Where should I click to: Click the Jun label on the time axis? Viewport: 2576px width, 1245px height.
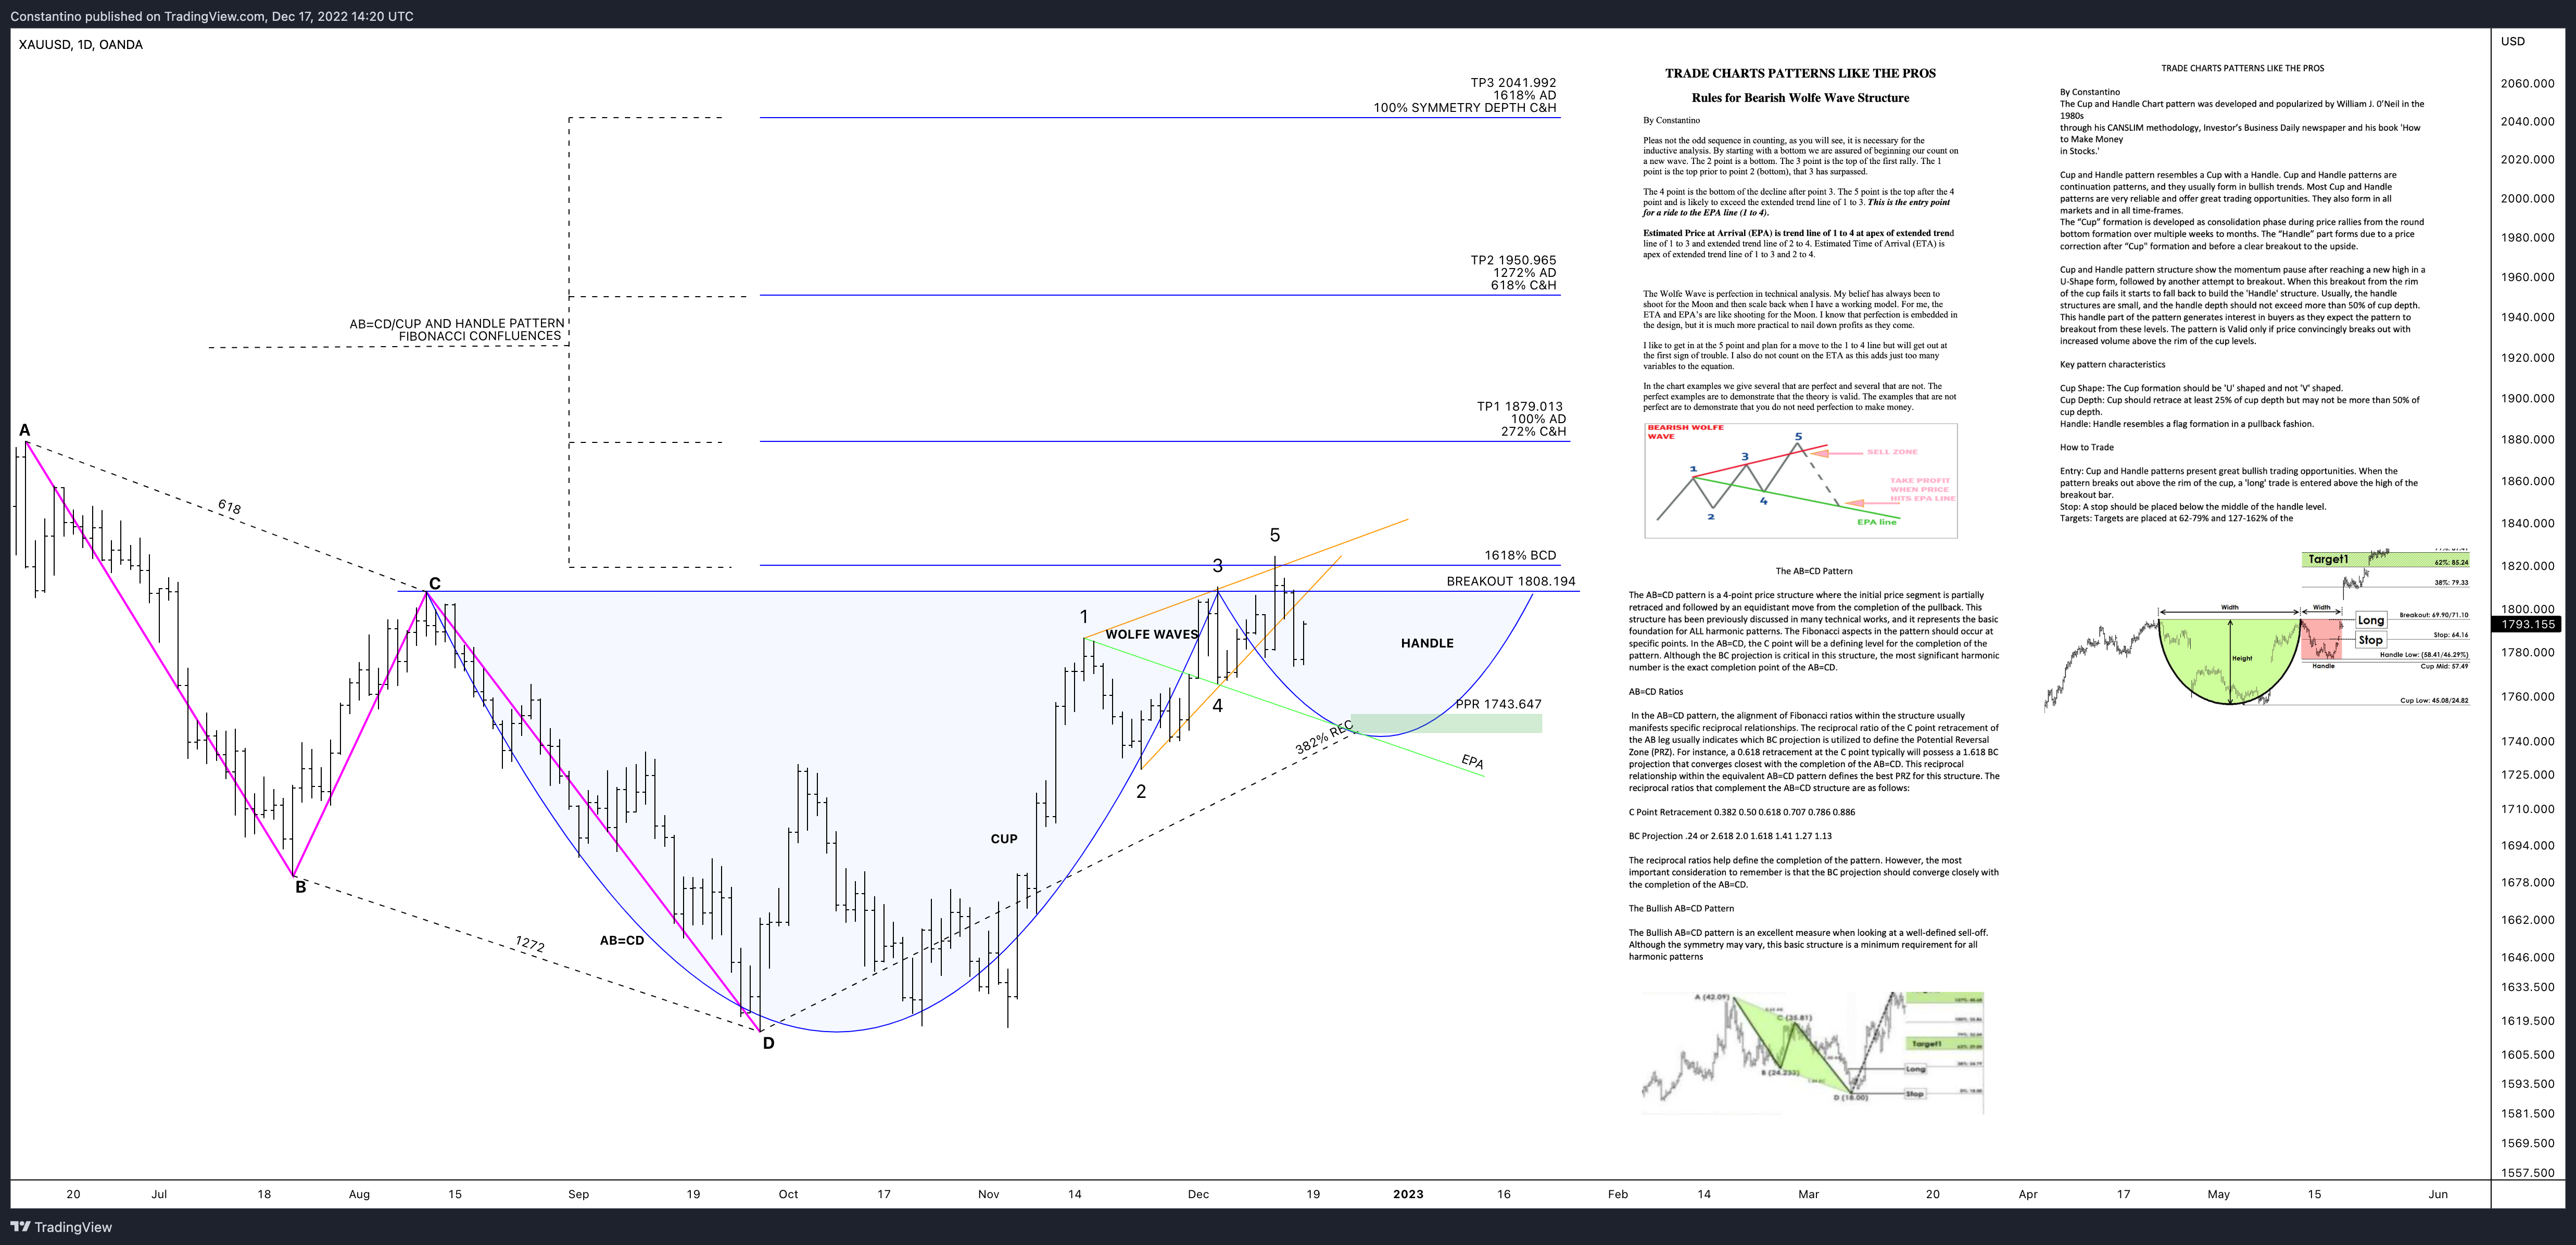pyautogui.click(x=2438, y=1194)
